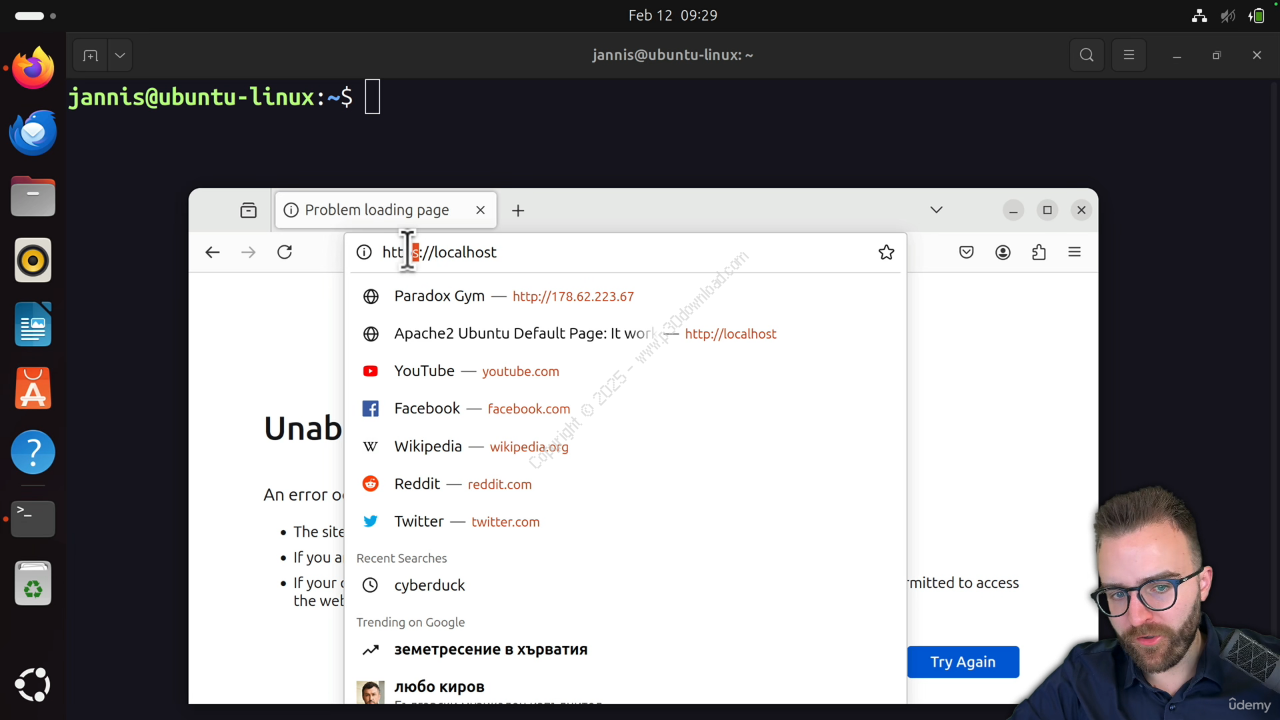
Task: Launch LibreOffice Writer from the dock
Action: click(x=33, y=325)
